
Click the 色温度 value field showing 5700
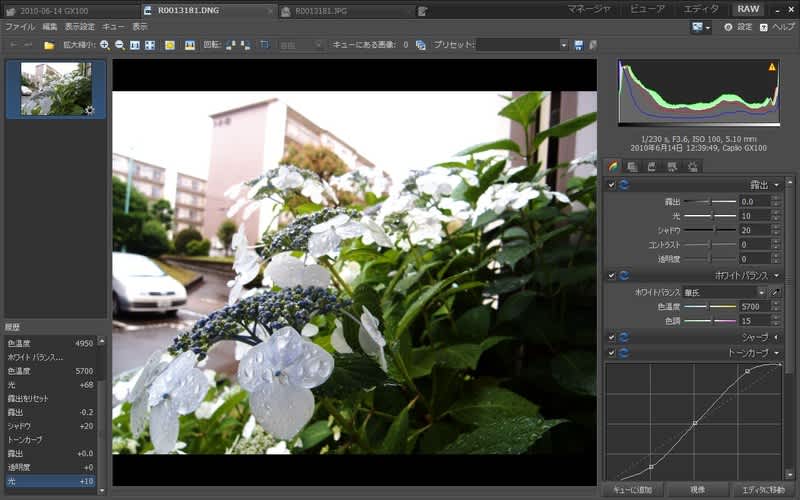click(754, 307)
